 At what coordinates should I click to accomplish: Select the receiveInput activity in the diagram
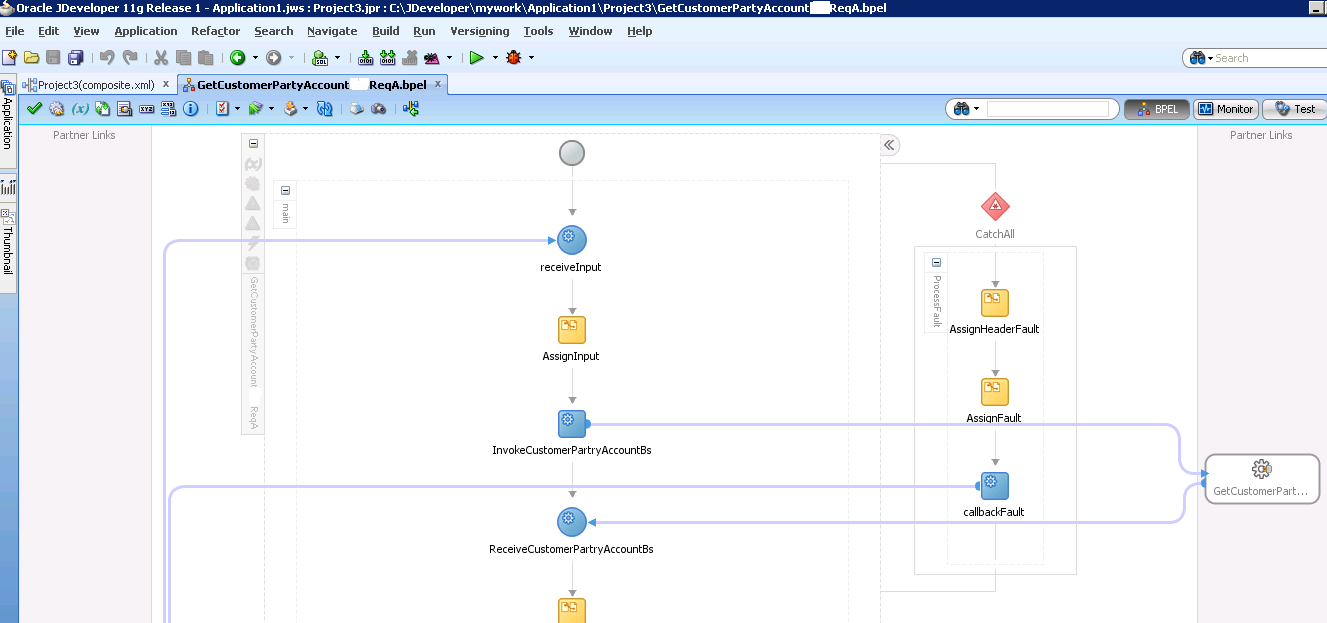point(571,239)
